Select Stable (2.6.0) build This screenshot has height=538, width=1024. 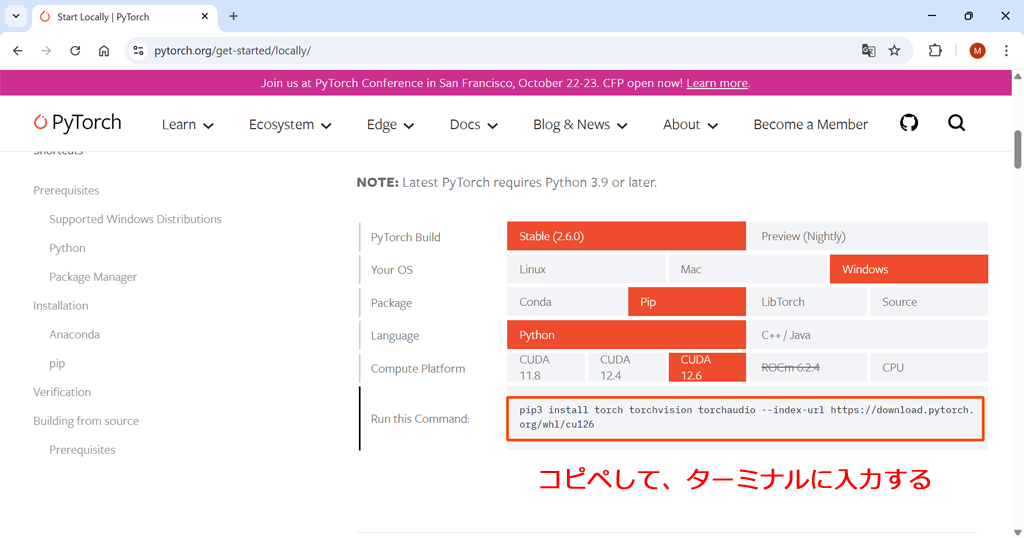[626, 236]
